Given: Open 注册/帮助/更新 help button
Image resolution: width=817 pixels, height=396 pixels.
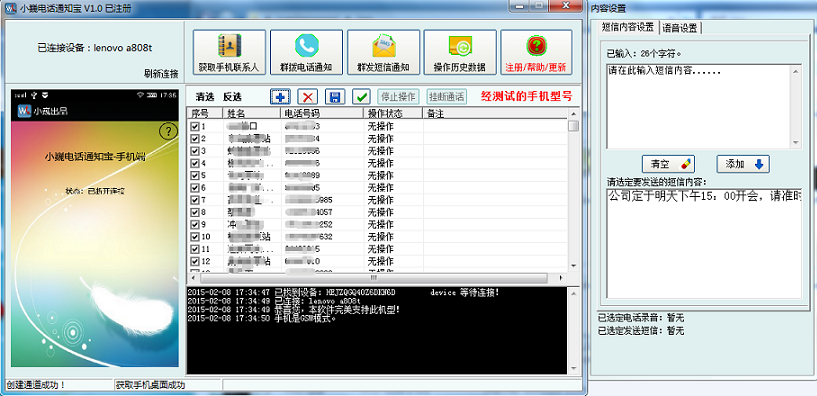Looking at the screenshot, I should tap(537, 52).
